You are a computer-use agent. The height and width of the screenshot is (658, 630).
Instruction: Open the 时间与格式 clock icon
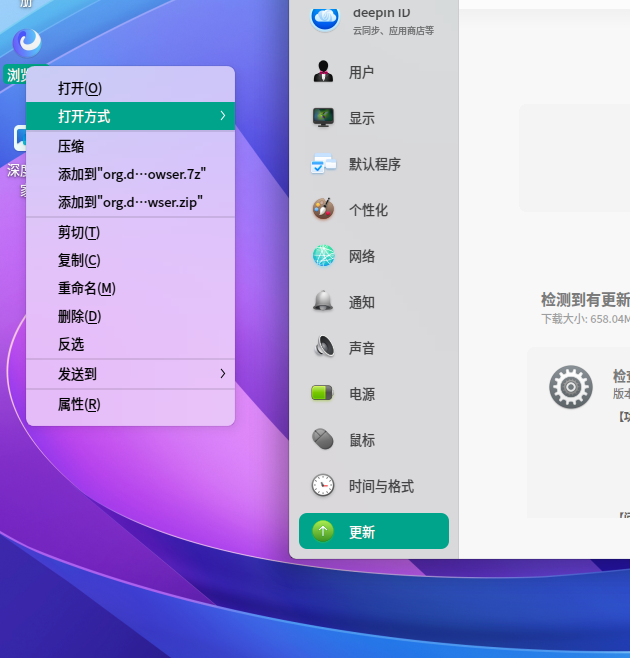[323, 486]
